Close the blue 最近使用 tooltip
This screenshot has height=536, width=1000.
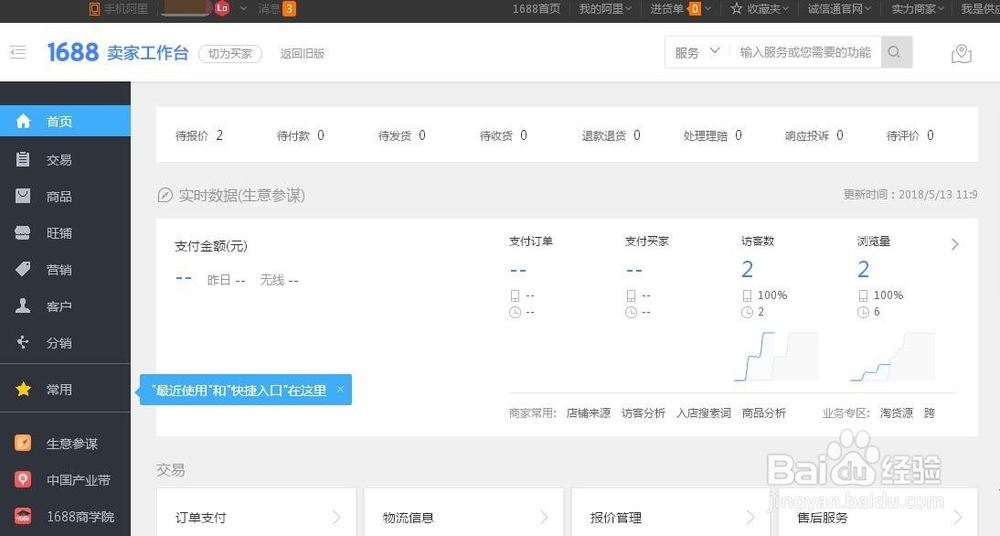341,389
